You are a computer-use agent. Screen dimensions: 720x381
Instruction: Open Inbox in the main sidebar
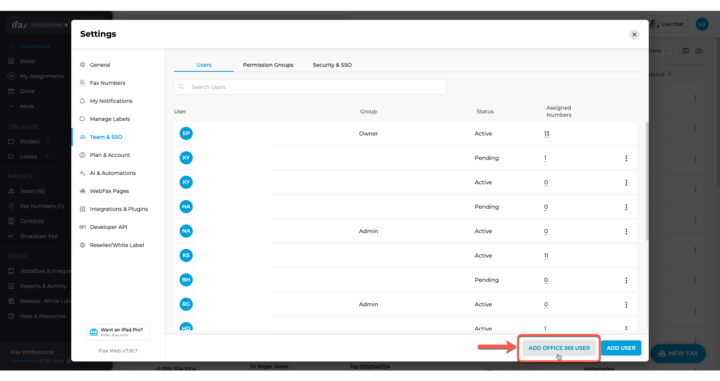27,61
